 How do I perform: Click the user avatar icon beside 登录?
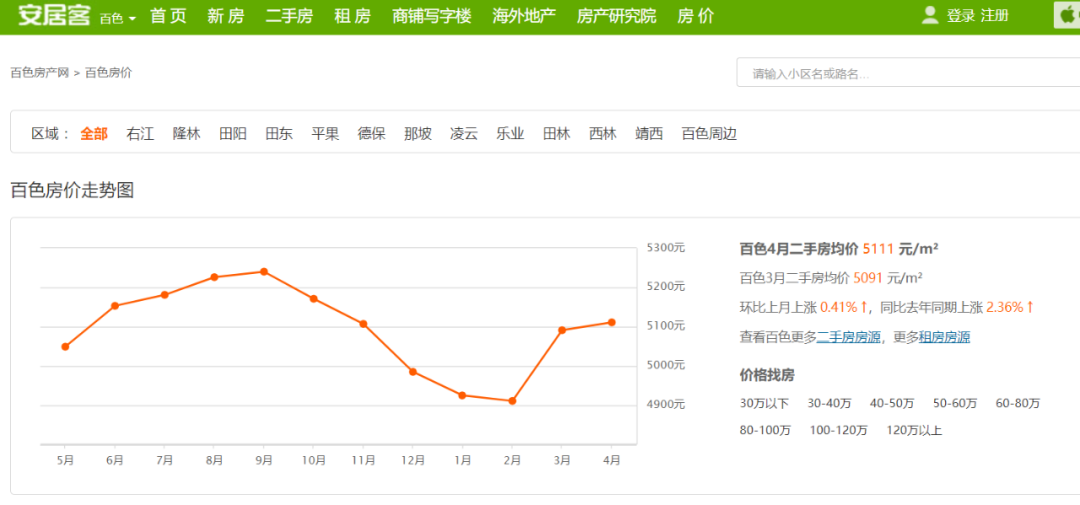[x=930, y=15]
